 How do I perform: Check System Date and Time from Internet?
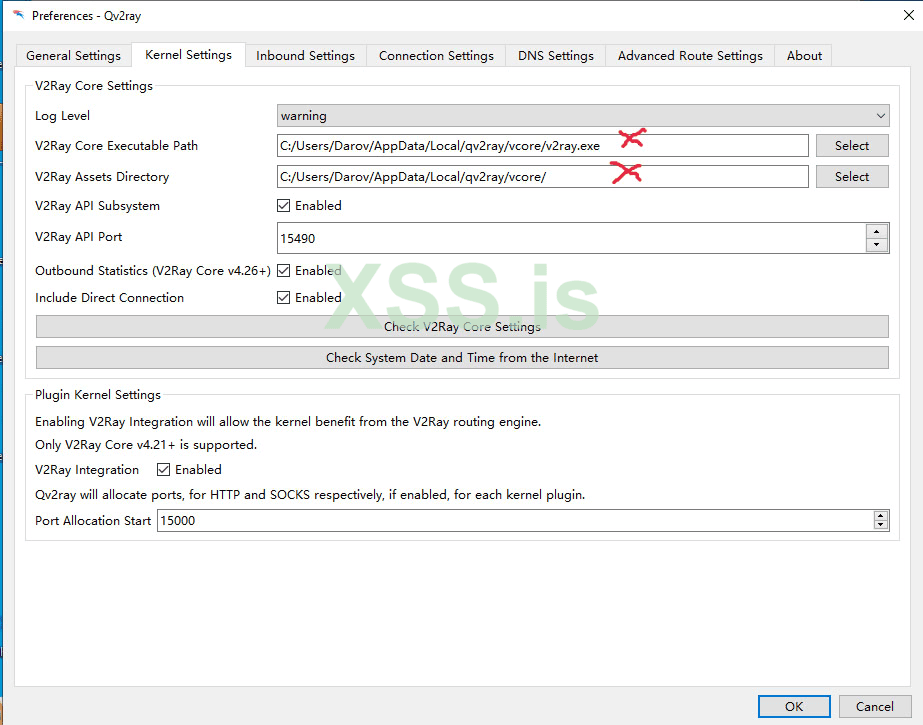click(x=462, y=358)
